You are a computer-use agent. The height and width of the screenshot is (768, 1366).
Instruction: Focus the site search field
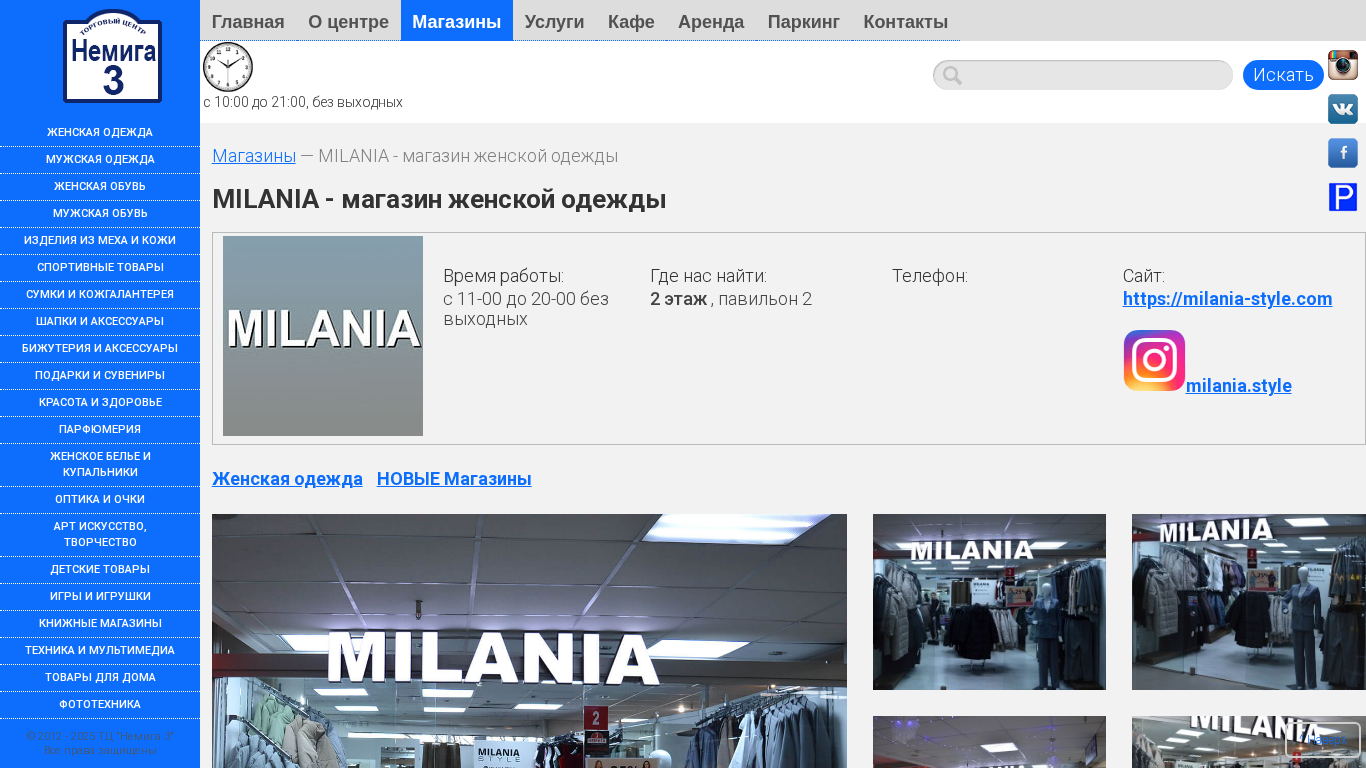(x=1083, y=75)
